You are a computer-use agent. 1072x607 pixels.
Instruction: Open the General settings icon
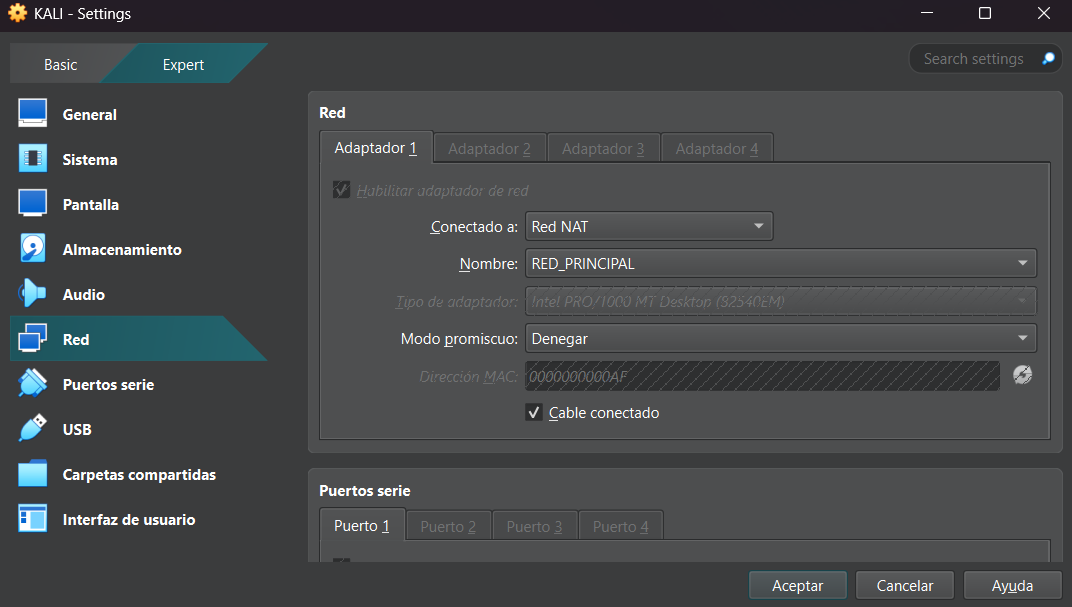33,114
